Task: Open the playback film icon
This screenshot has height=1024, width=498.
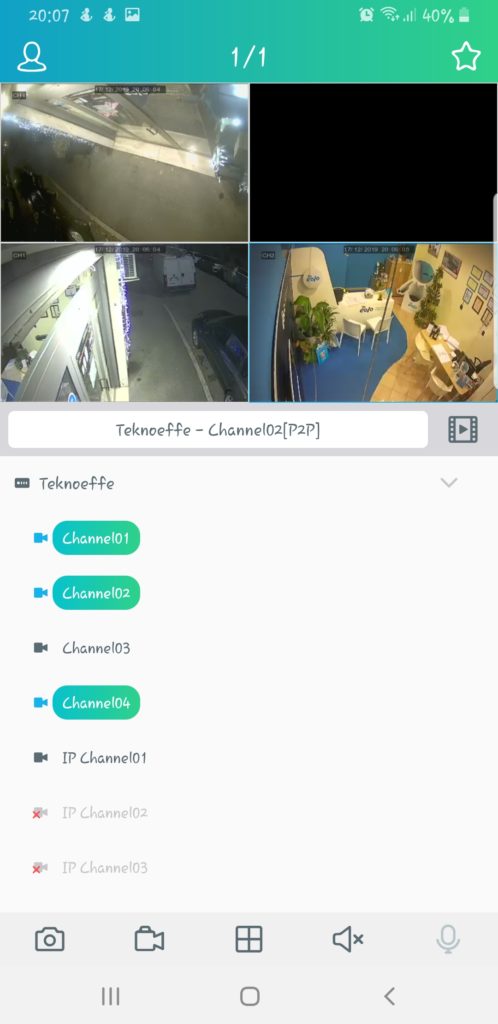Action: coord(463,429)
